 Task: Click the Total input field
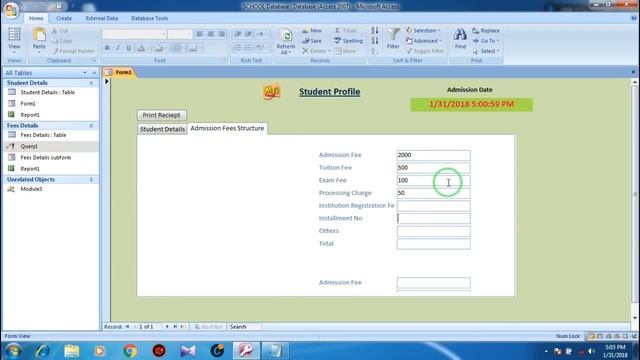(x=433, y=244)
